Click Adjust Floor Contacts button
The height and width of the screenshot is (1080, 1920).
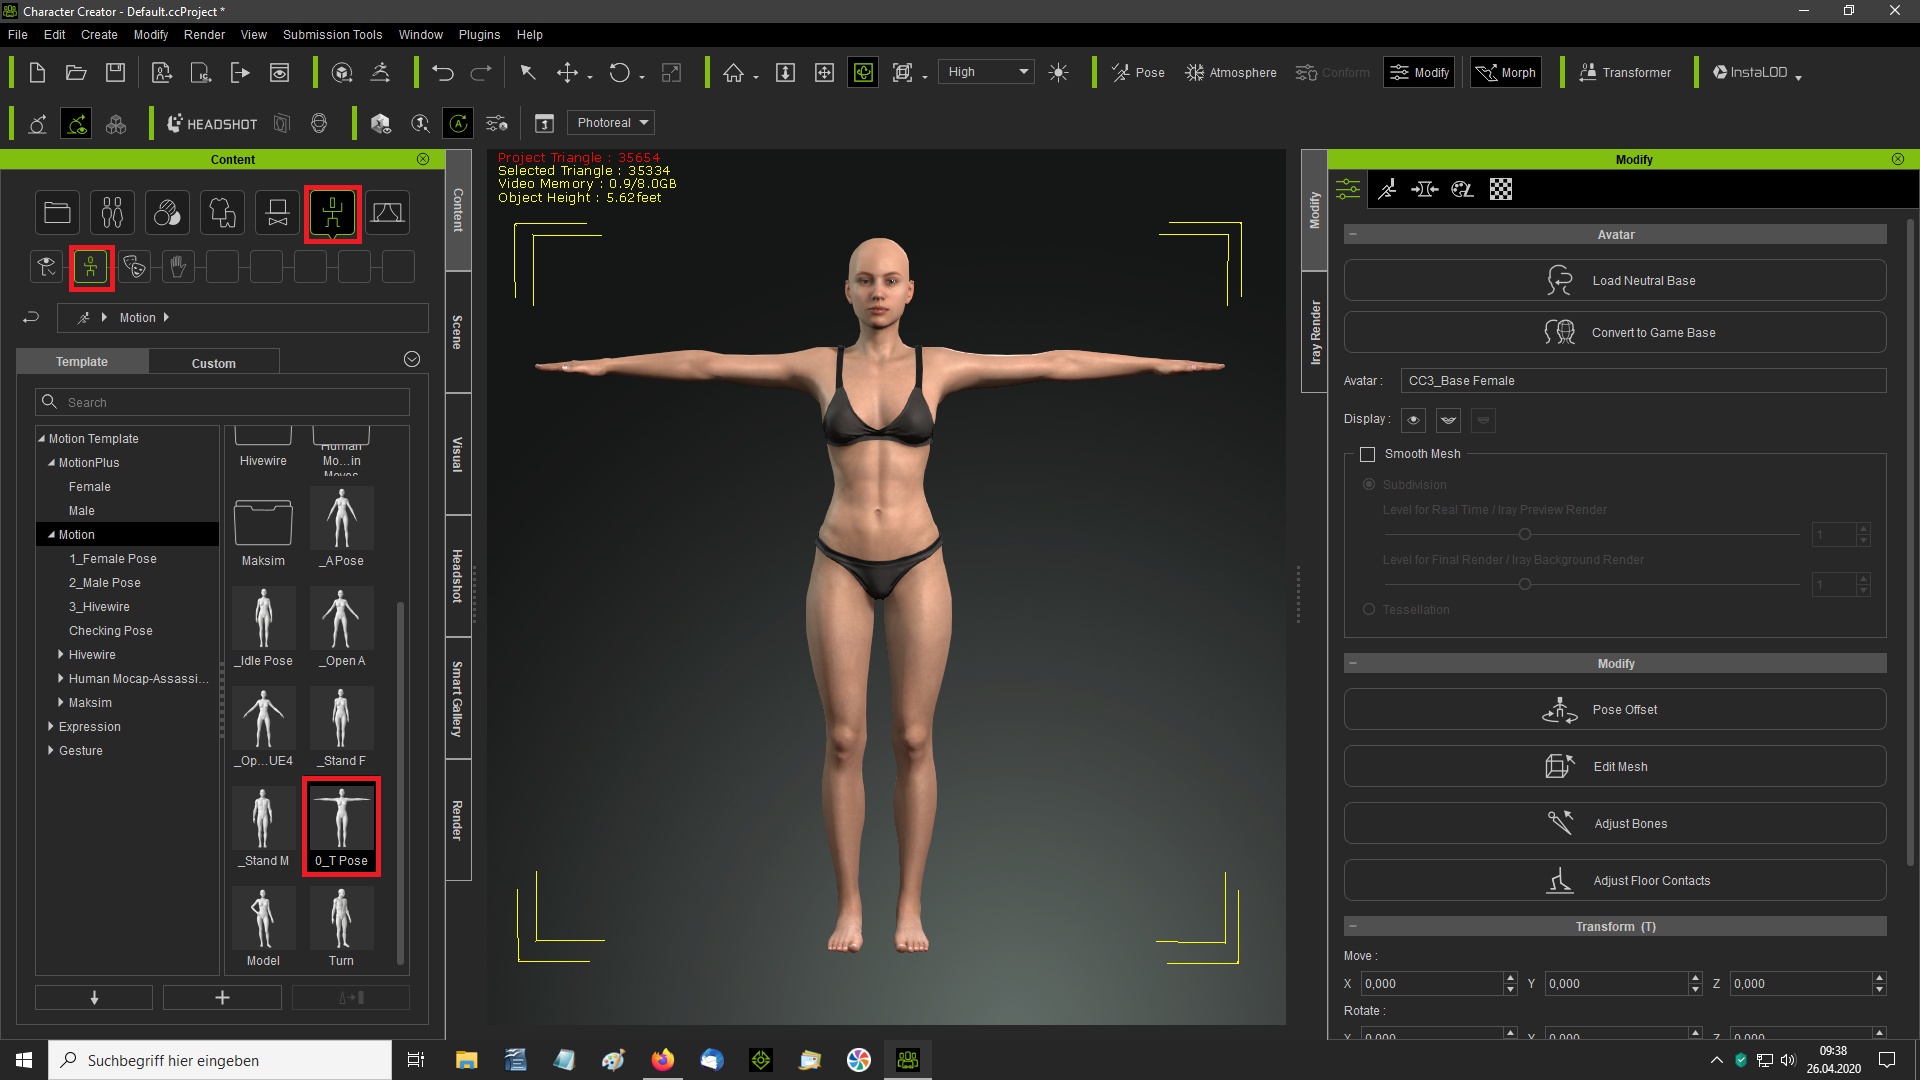(x=1615, y=880)
